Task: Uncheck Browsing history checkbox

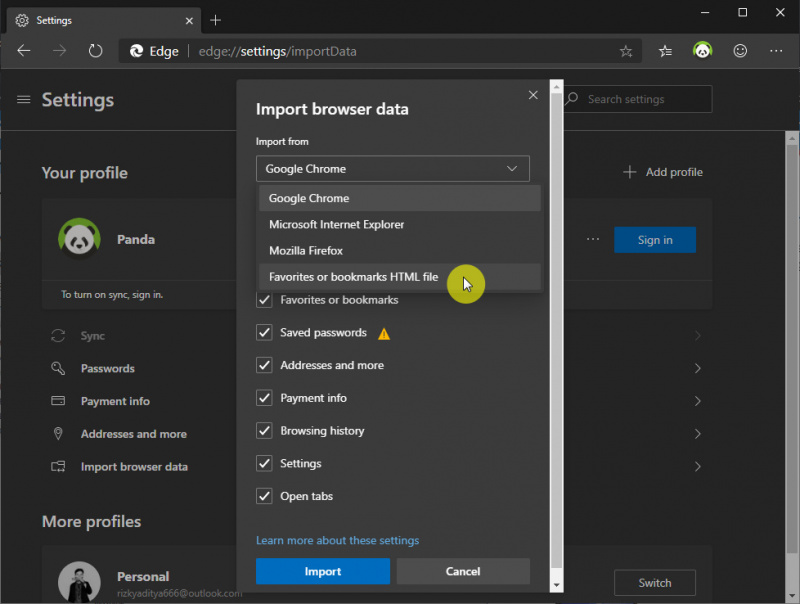Action: (x=264, y=431)
